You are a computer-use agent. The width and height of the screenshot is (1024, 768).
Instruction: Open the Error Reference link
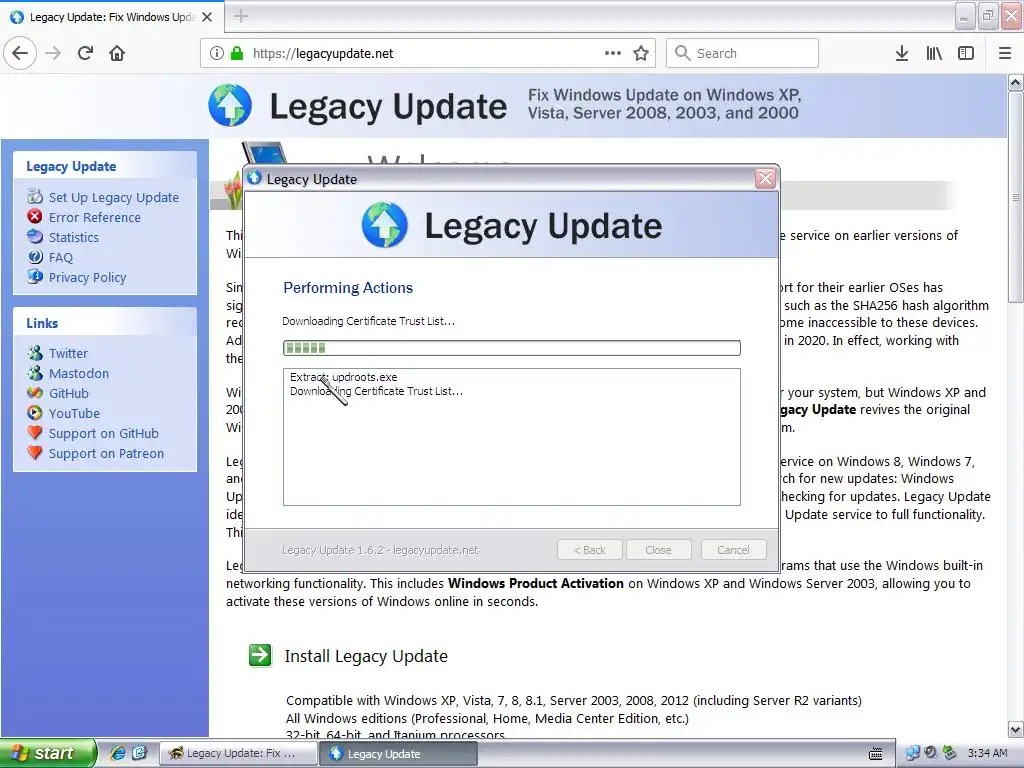[x=95, y=217]
